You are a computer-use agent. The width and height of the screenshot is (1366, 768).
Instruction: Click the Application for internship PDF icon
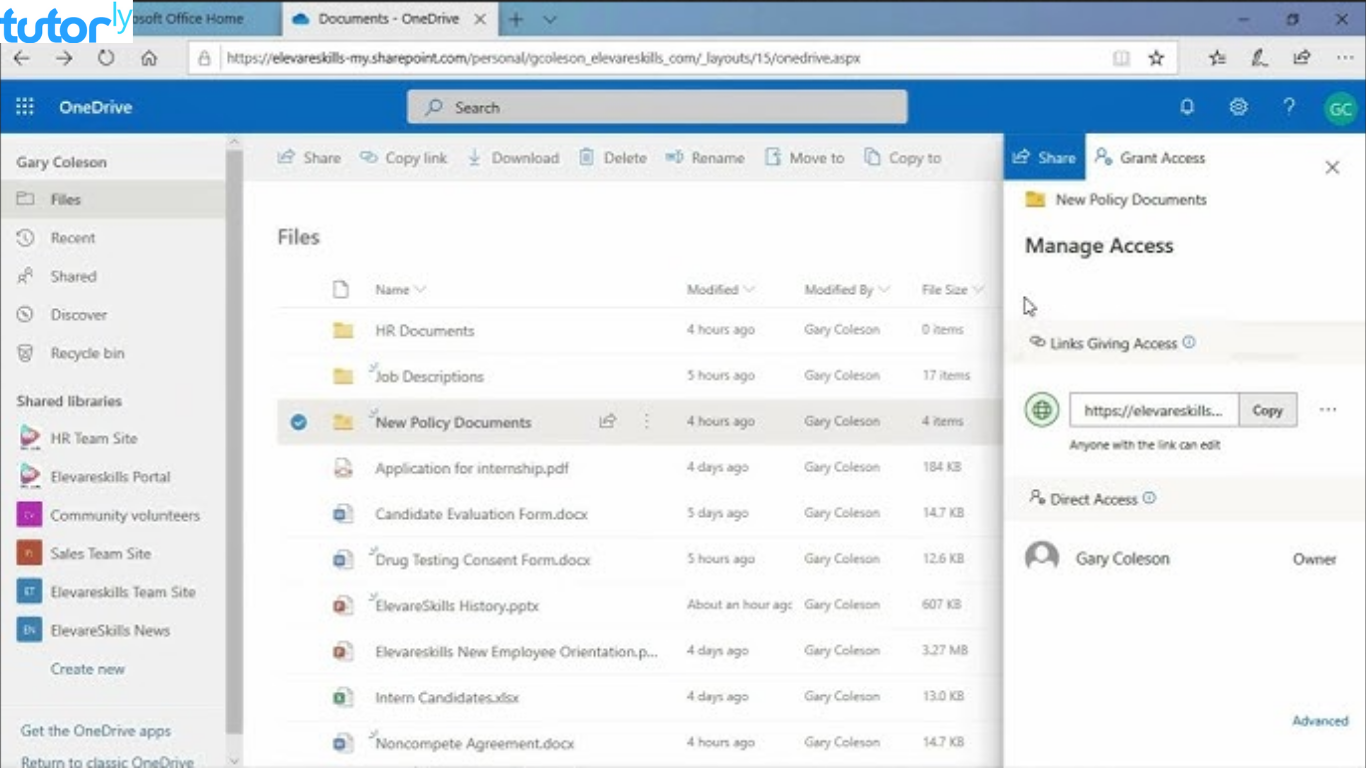[x=342, y=468]
